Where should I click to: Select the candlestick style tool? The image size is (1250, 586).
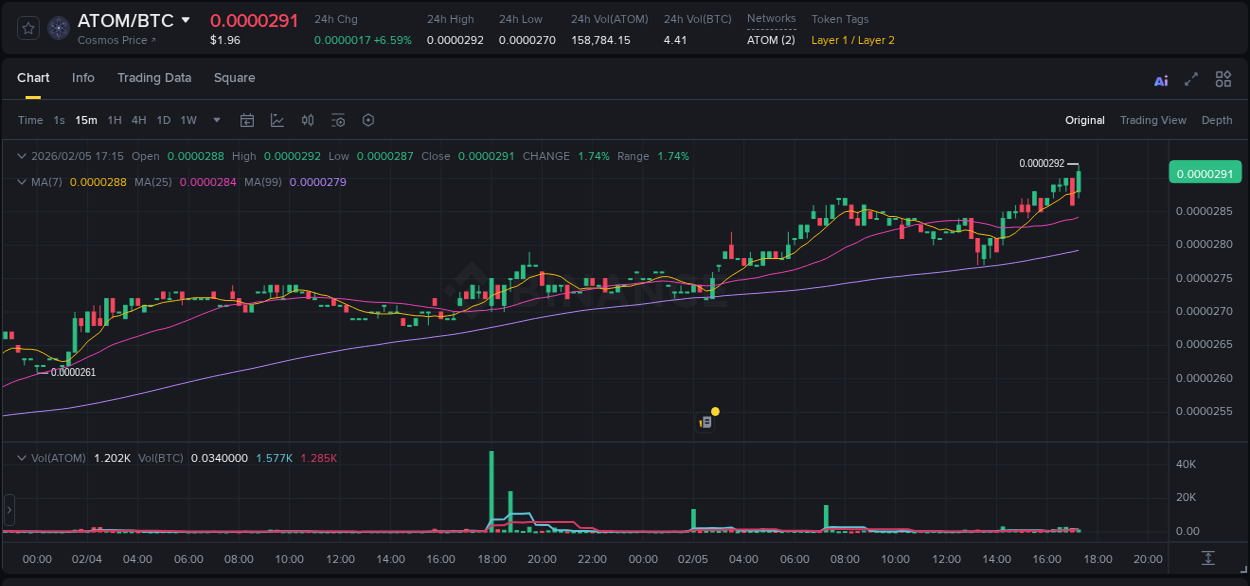click(x=308, y=120)
